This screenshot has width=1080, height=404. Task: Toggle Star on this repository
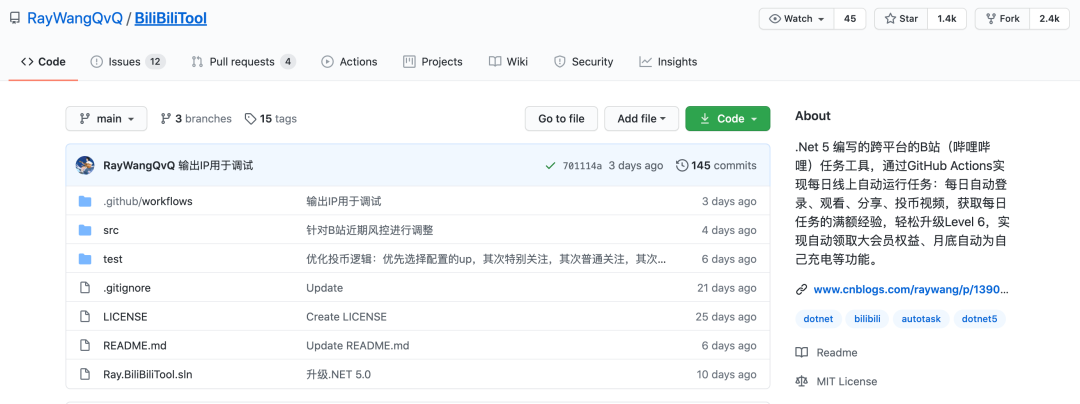pyautogui.click(x=900, y=19)
